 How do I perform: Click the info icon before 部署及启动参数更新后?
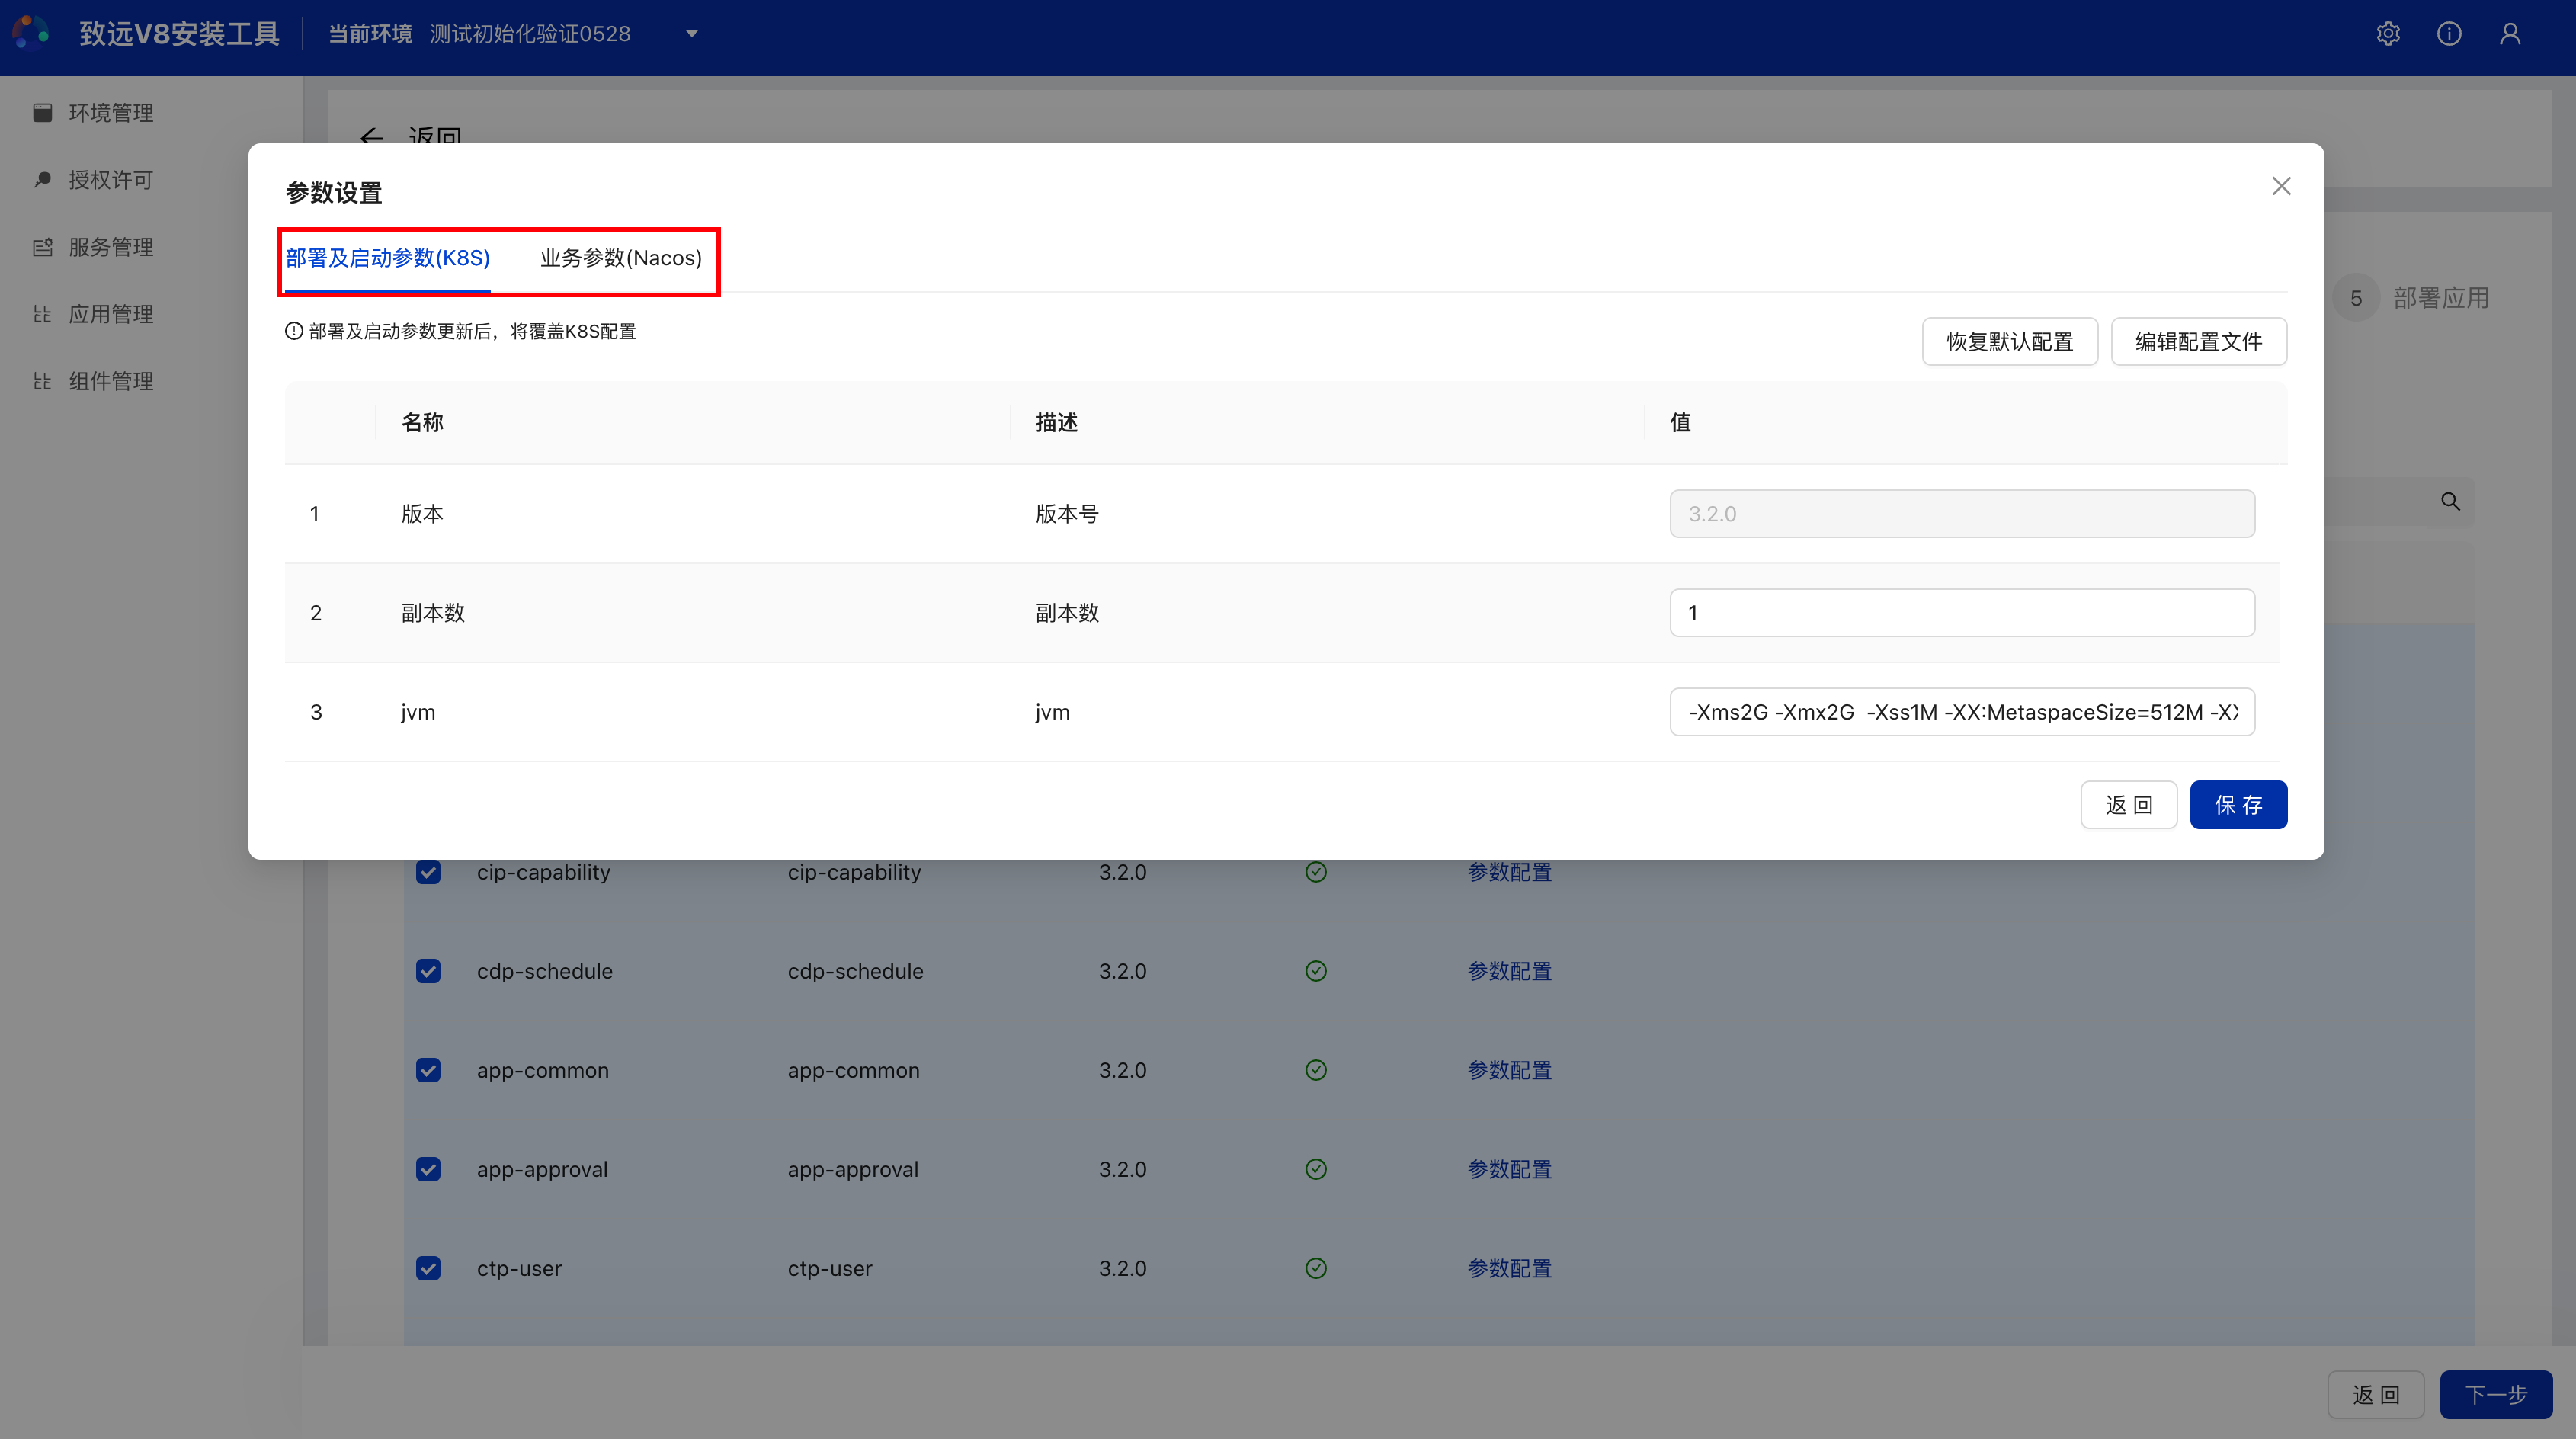click(x=294, y=331)
